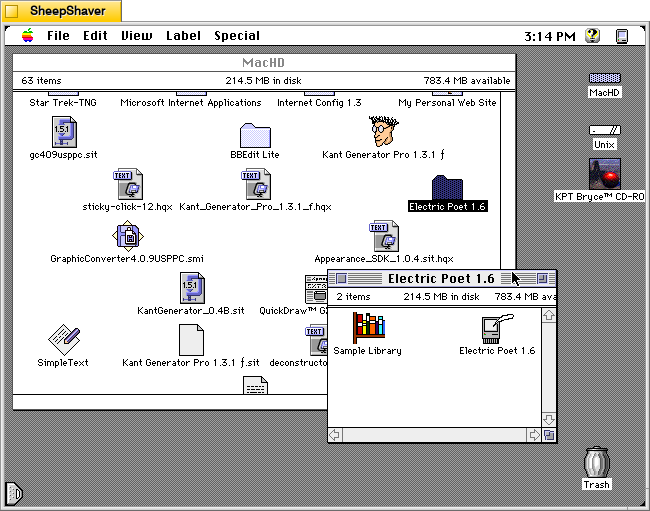
Task: Click the 214.5 MB in disk text in MacHD header
Action: pos(264,80)
